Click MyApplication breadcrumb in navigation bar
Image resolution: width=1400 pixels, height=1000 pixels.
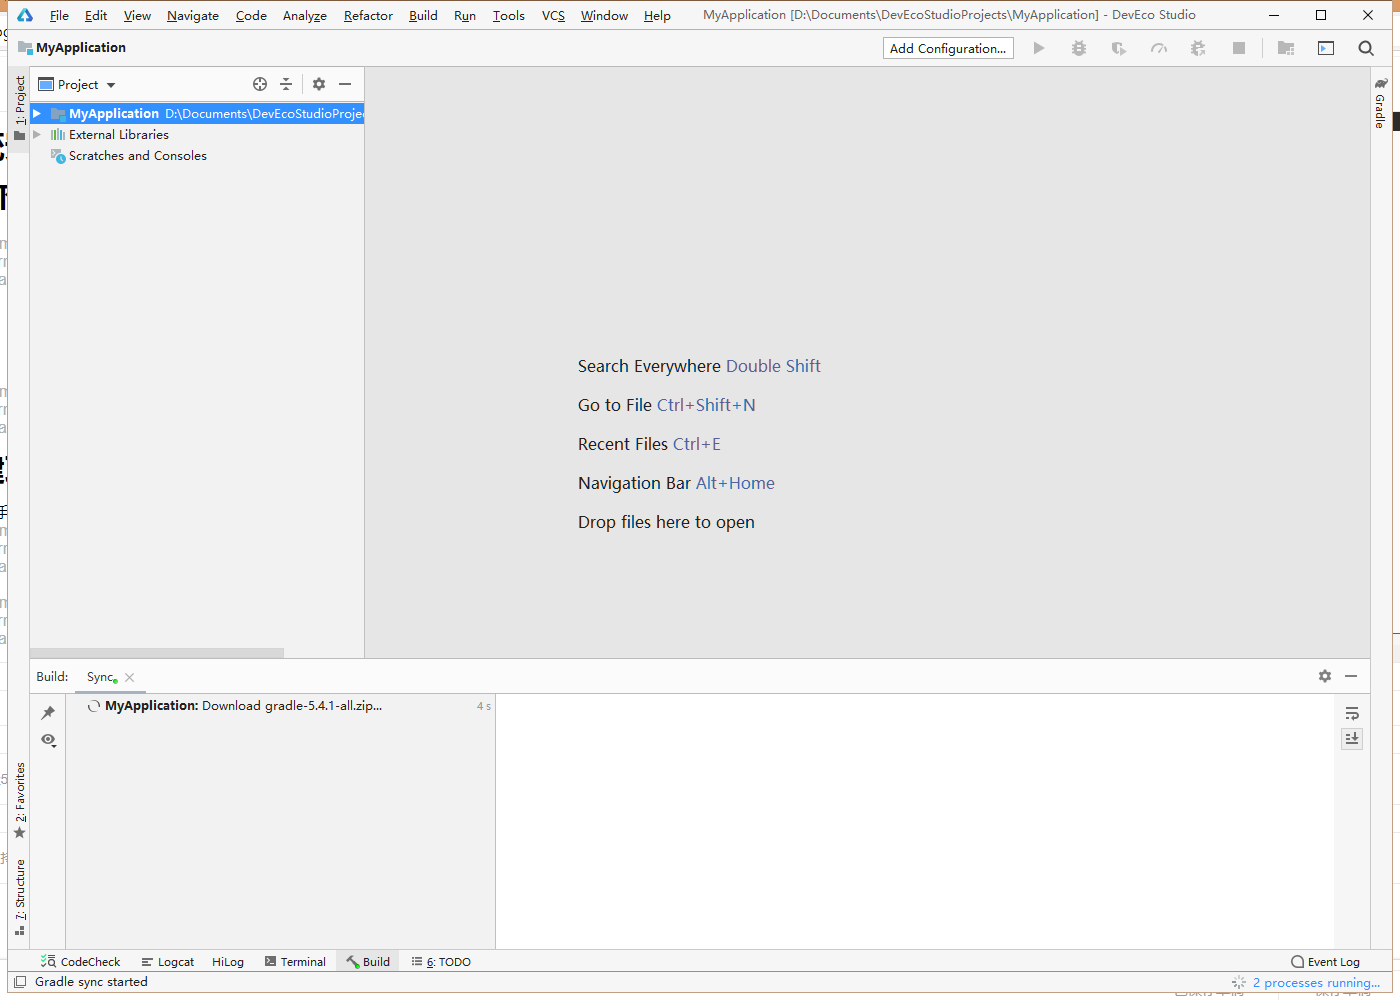click(x=72, y=48)
